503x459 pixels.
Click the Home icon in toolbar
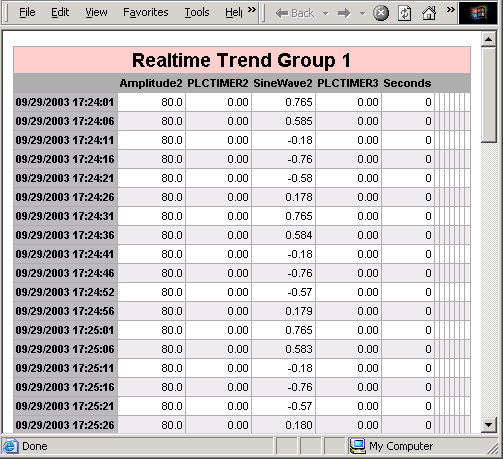pyautogui.click(x=429, y=13)
